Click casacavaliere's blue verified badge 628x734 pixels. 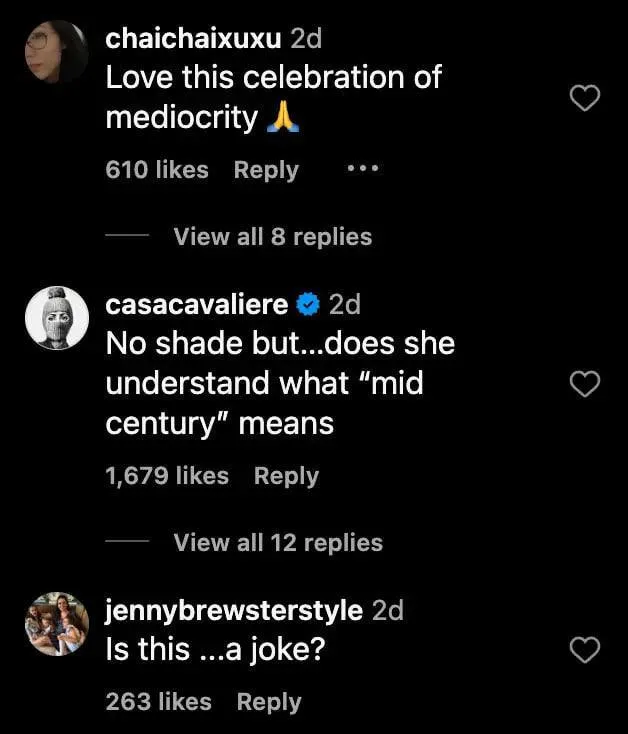click(309, 303)
